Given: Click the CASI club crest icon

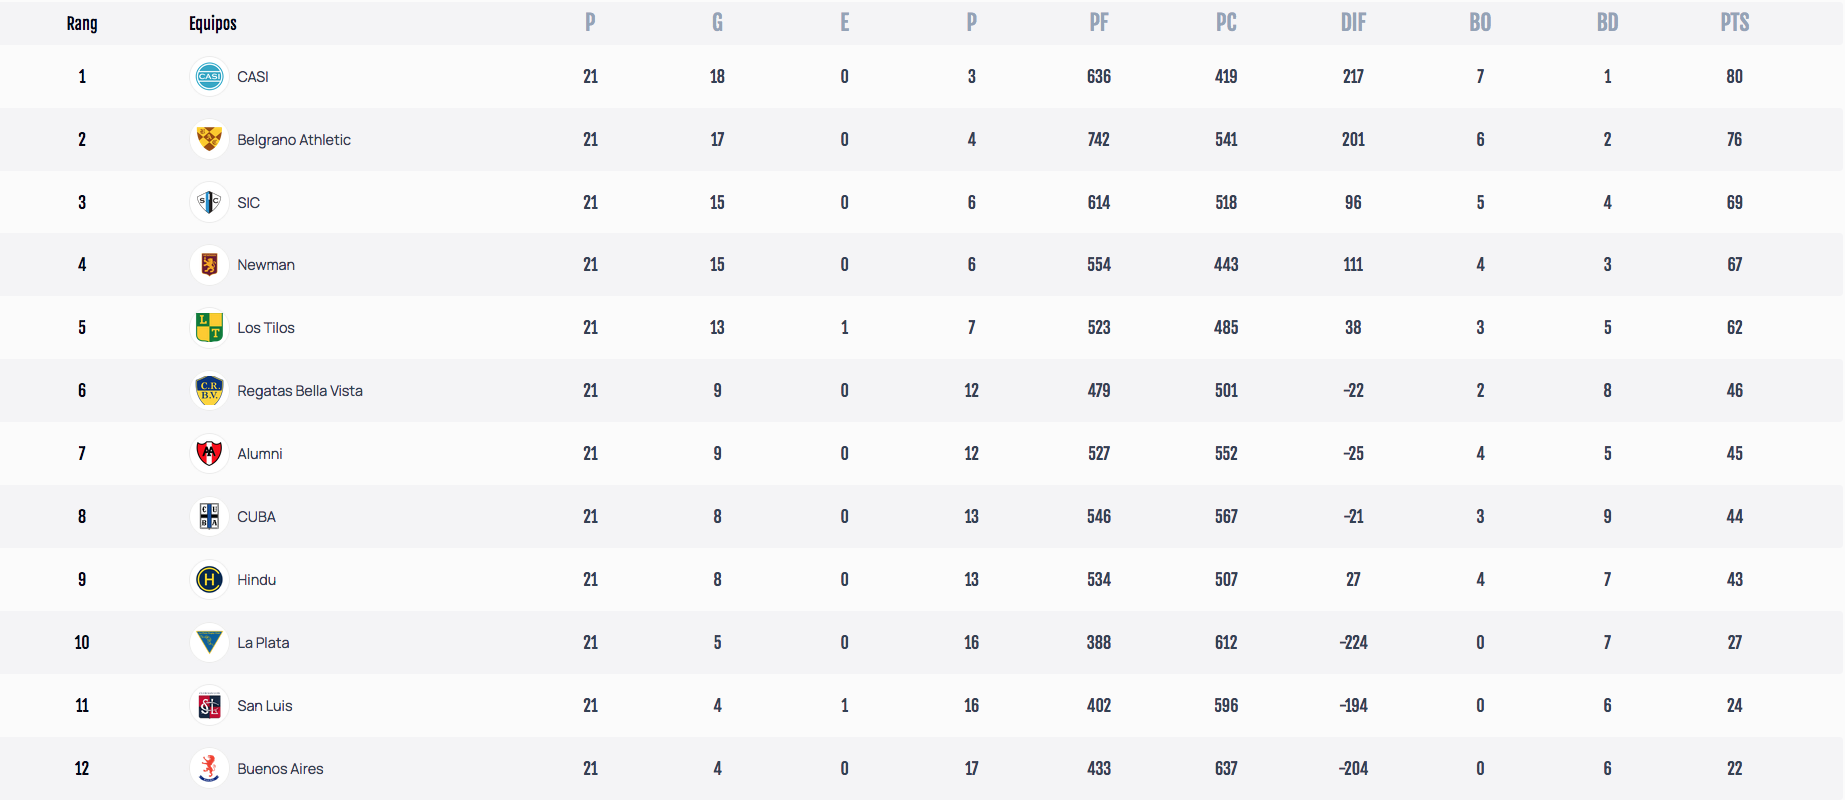Looking at the screenshot, I should pos(209,76).
